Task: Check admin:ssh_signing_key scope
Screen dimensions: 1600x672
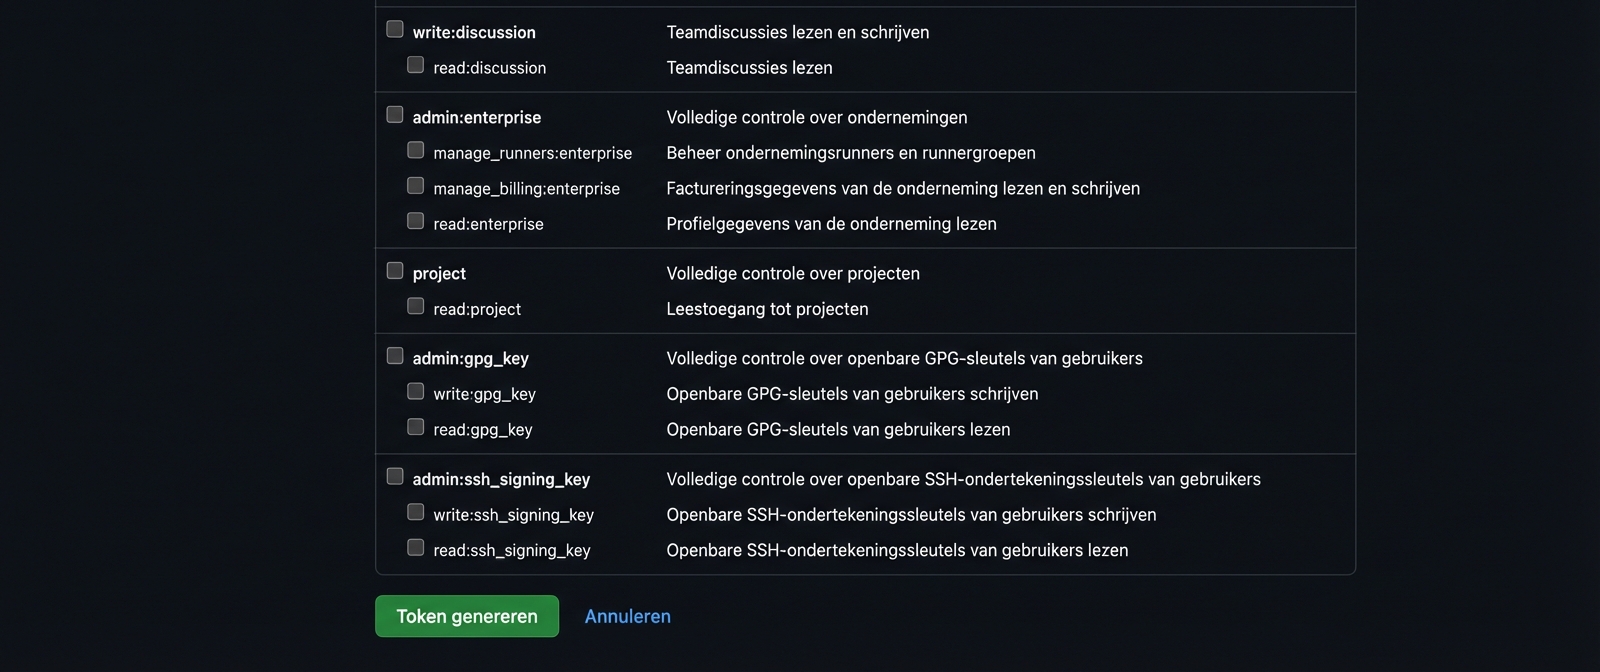Action: point(395,477)
